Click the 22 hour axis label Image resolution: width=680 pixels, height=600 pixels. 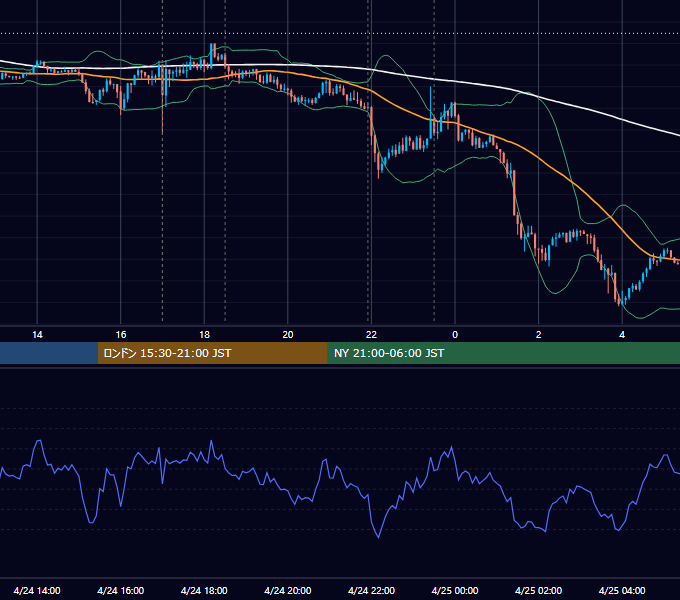click(371, 335)
